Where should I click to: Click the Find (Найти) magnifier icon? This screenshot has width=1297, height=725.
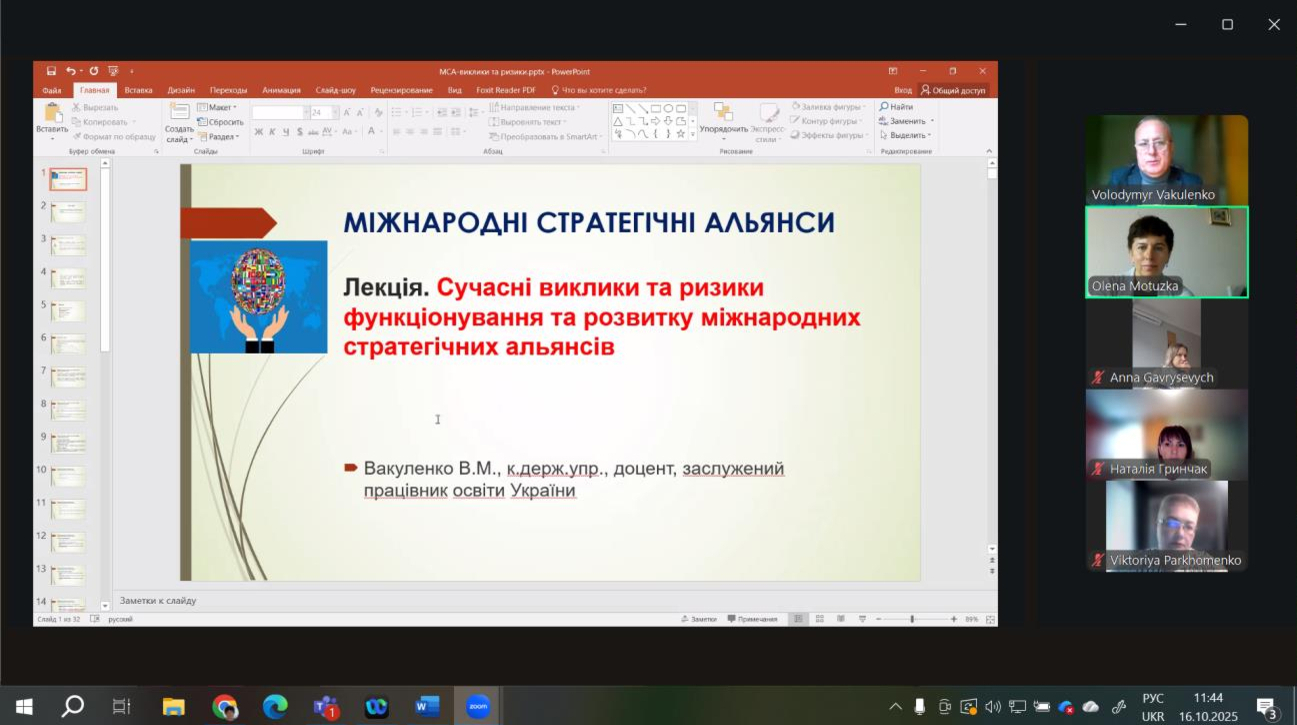pos(884,107)
